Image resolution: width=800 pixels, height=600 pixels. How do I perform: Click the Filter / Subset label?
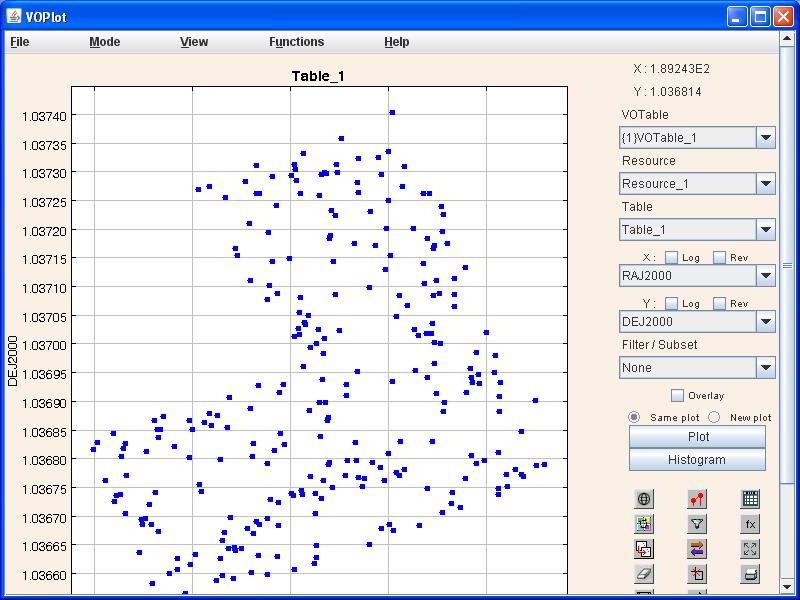click(659, 344)
